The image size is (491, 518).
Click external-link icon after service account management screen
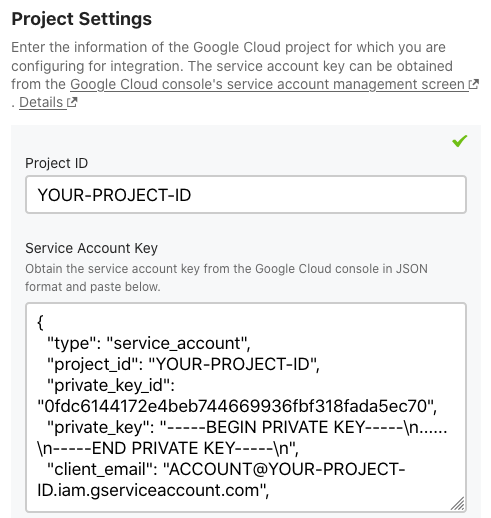[x=474, y=84]
